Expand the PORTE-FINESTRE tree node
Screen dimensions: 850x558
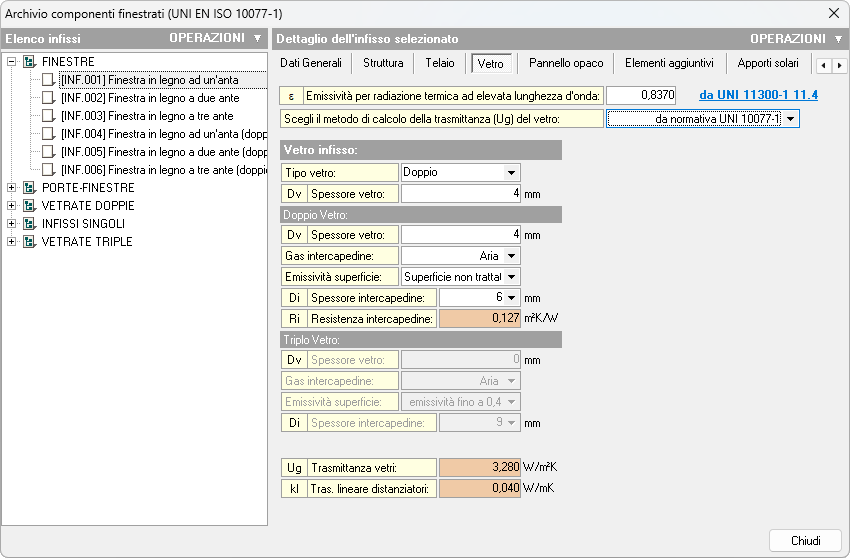[x=12, y=188]
